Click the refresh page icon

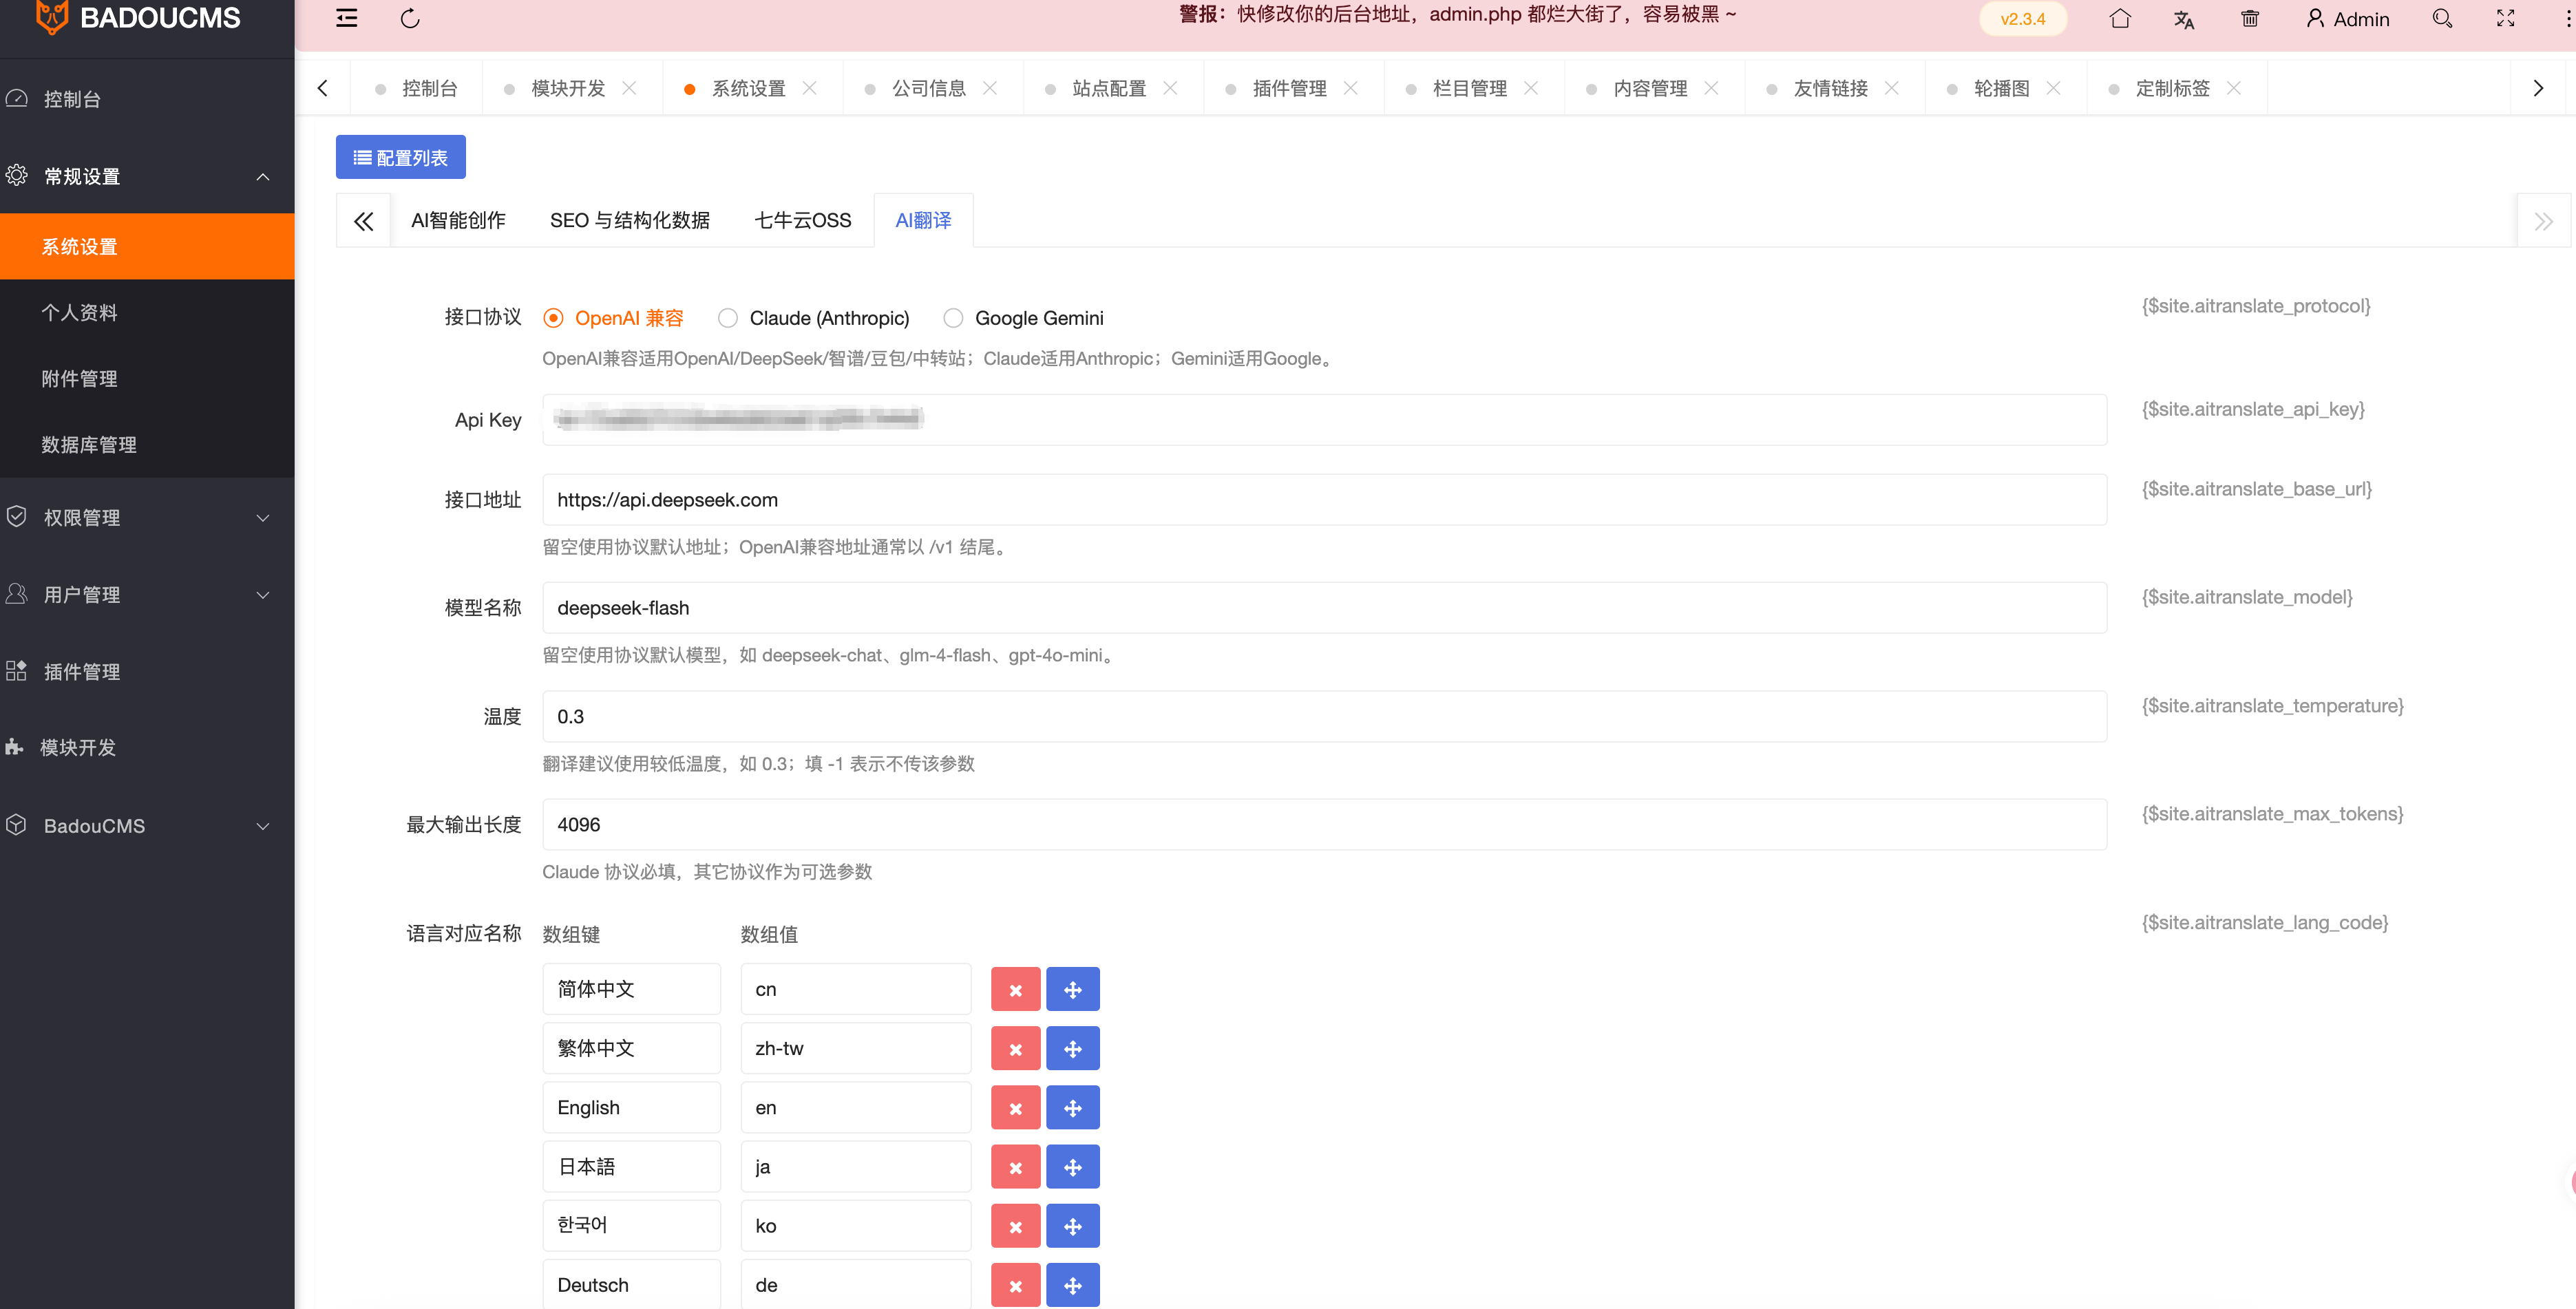(410, 18)
